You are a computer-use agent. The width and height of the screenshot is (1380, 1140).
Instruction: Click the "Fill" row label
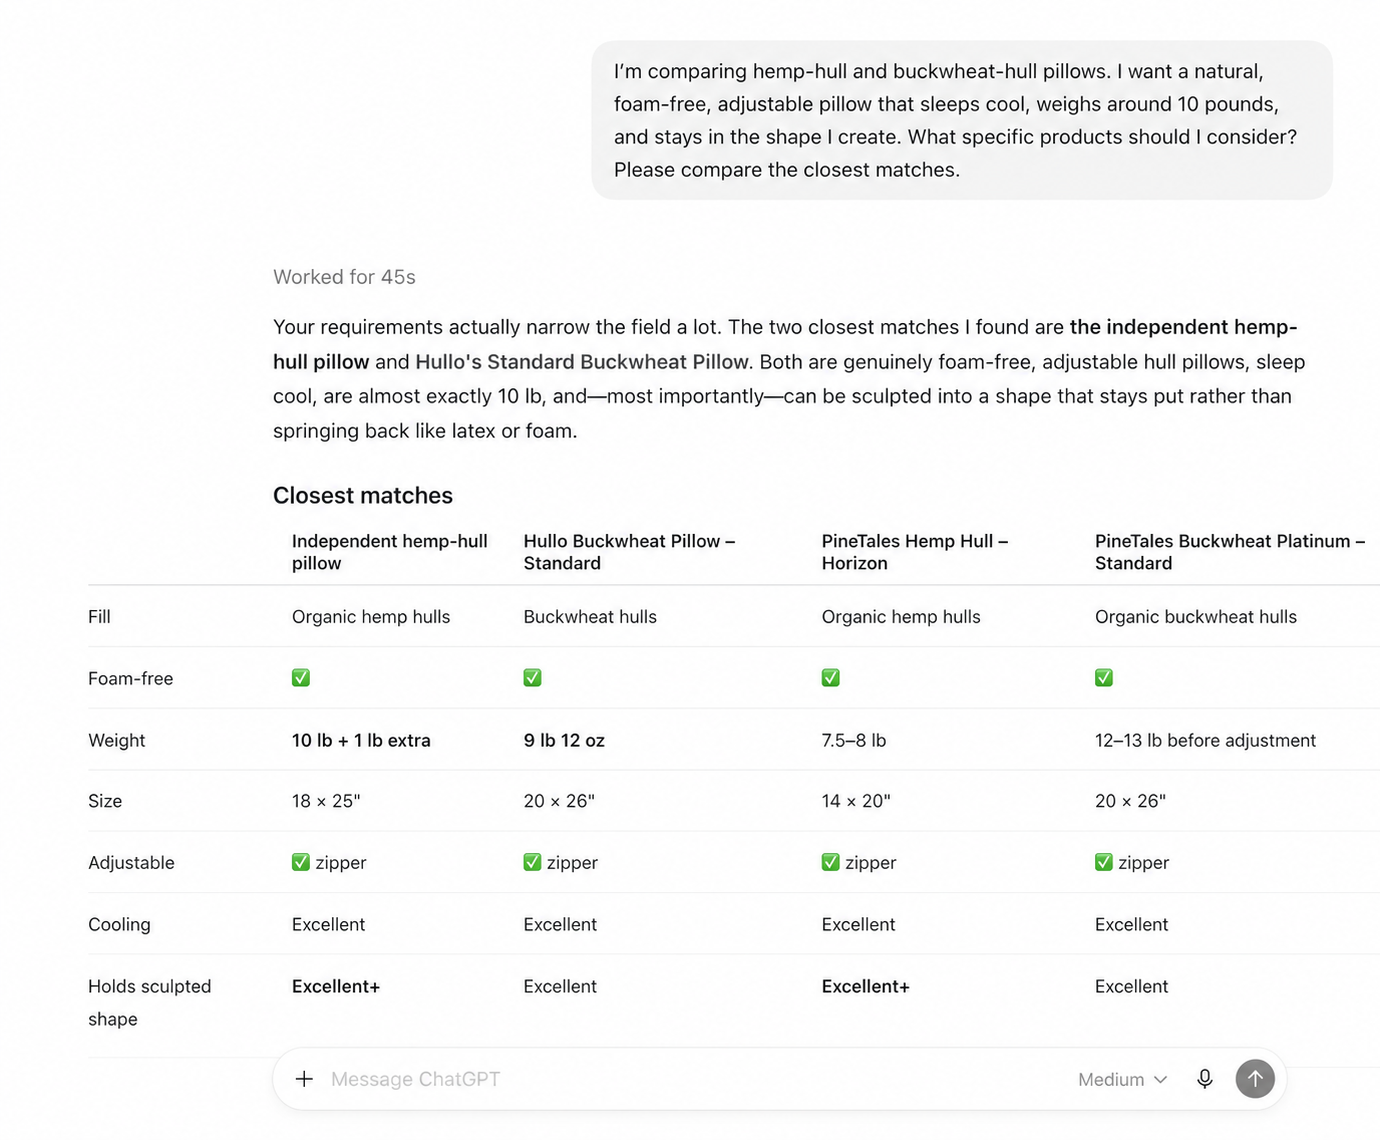point(99,617)
